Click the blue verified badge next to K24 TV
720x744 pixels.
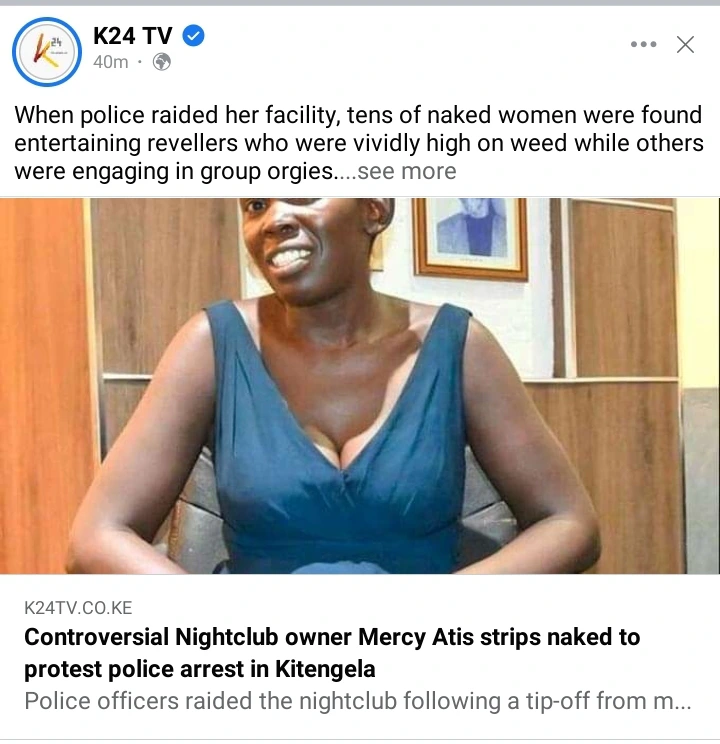tap(194, 36)
